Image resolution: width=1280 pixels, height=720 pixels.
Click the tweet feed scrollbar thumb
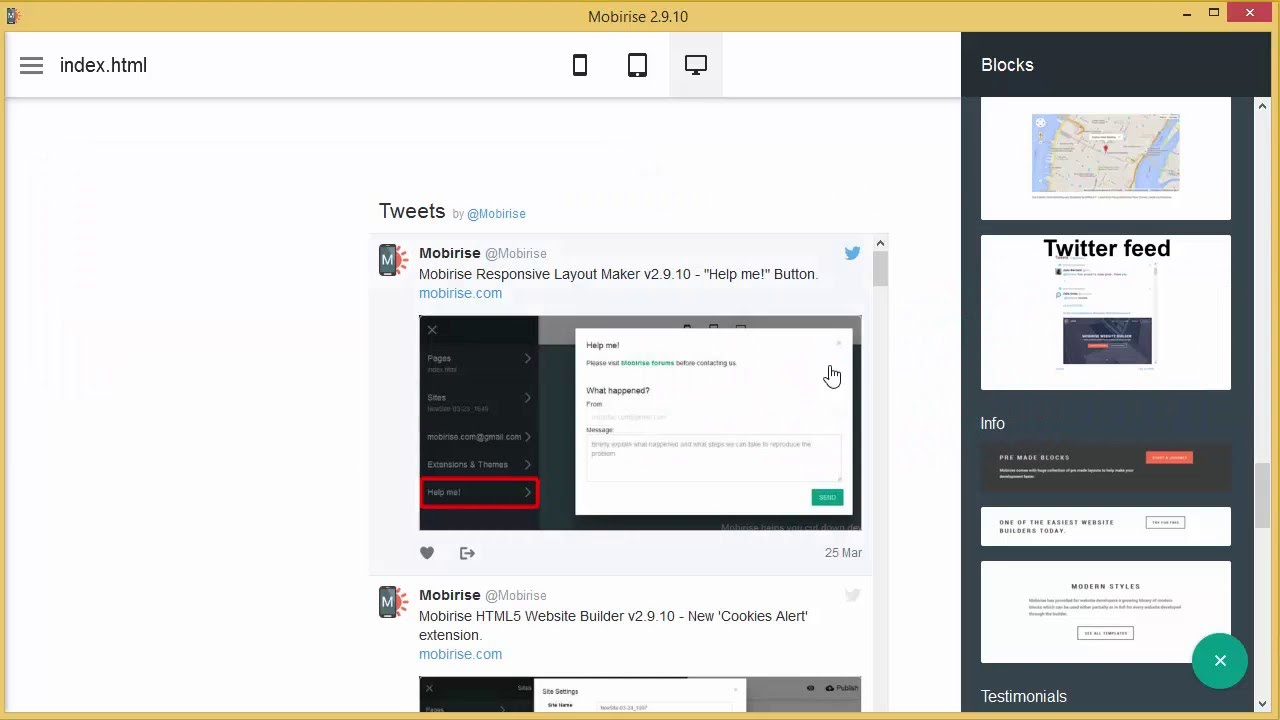pos(880,269)
